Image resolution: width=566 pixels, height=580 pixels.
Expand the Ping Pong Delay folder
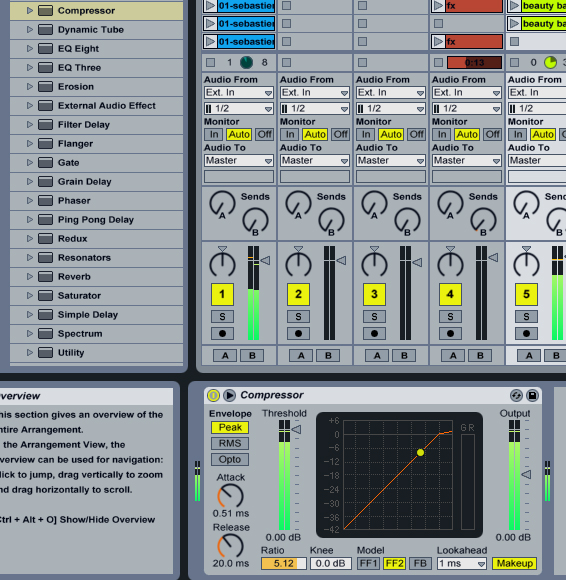[x=30, y=220]
